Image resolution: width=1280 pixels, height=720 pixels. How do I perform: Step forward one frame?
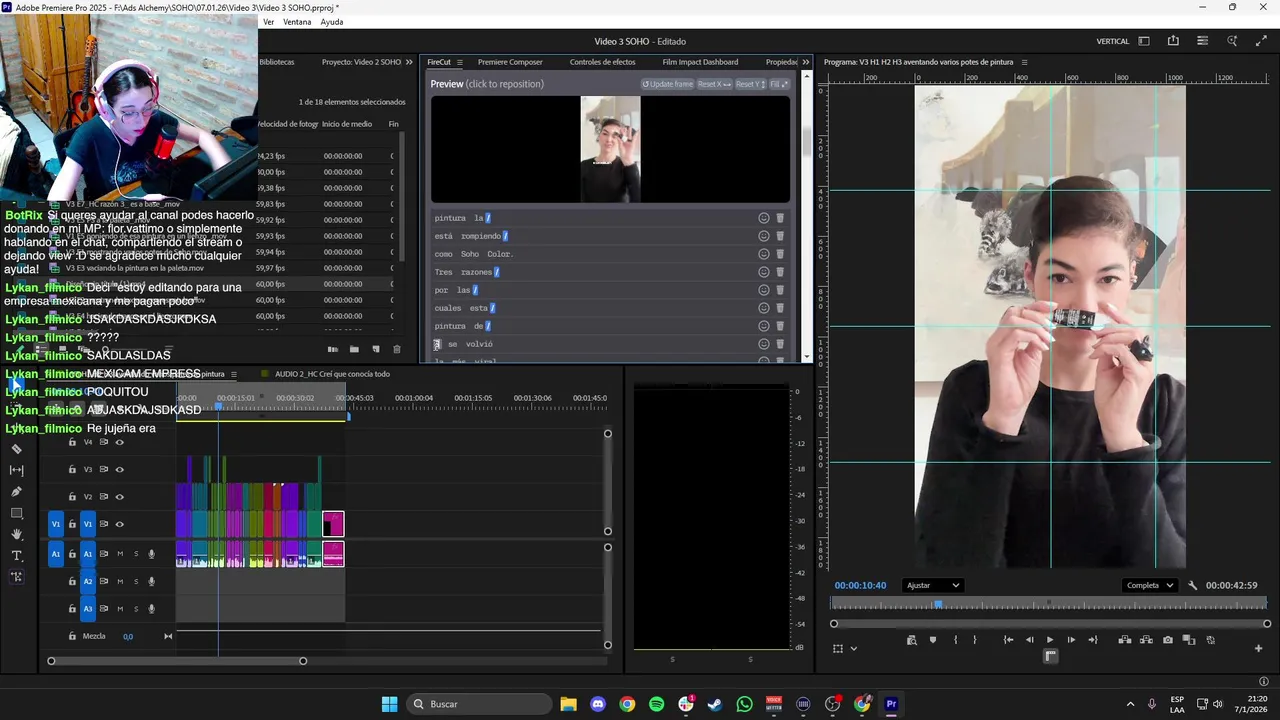pyautogui.click(x=1071, y=640)
